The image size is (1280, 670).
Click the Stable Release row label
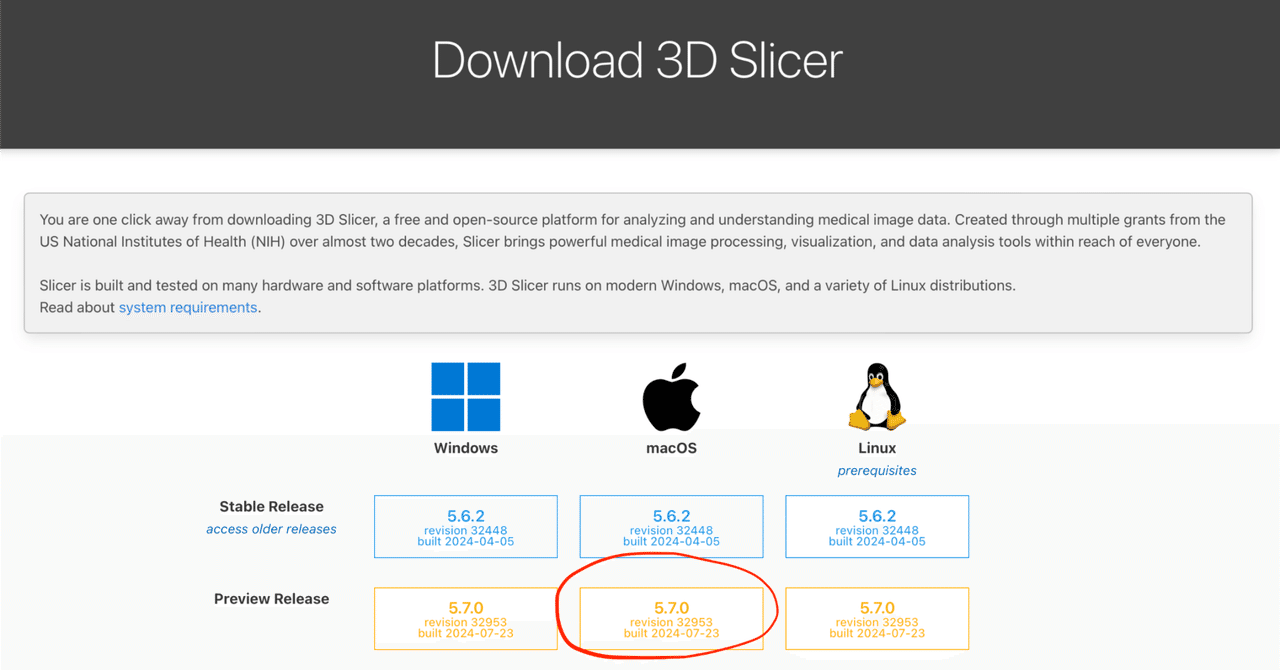click(x=271, y=506)
